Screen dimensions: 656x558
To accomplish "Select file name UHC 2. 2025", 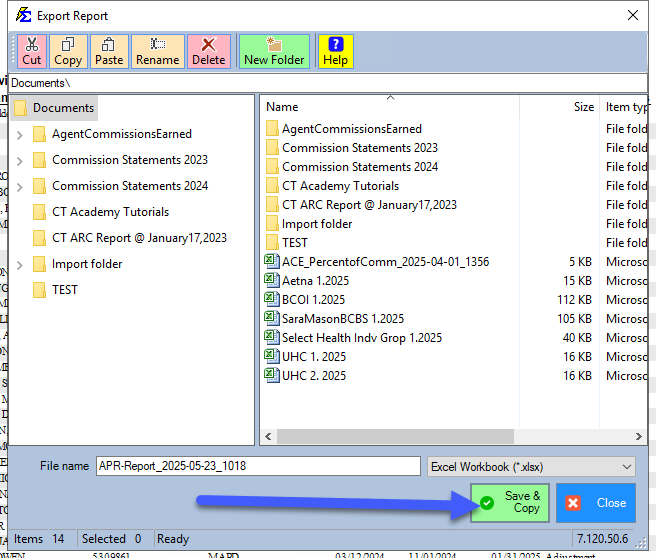I will (x=314, y=376).
